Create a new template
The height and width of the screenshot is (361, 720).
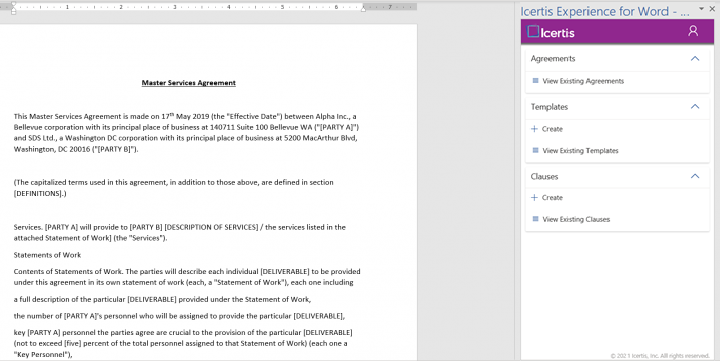pos(552,129)
